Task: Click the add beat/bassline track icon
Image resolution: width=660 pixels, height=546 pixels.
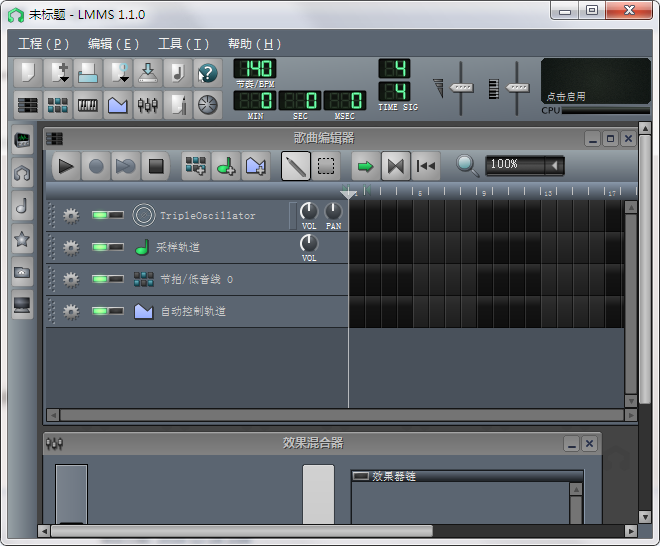Action: 196,166
